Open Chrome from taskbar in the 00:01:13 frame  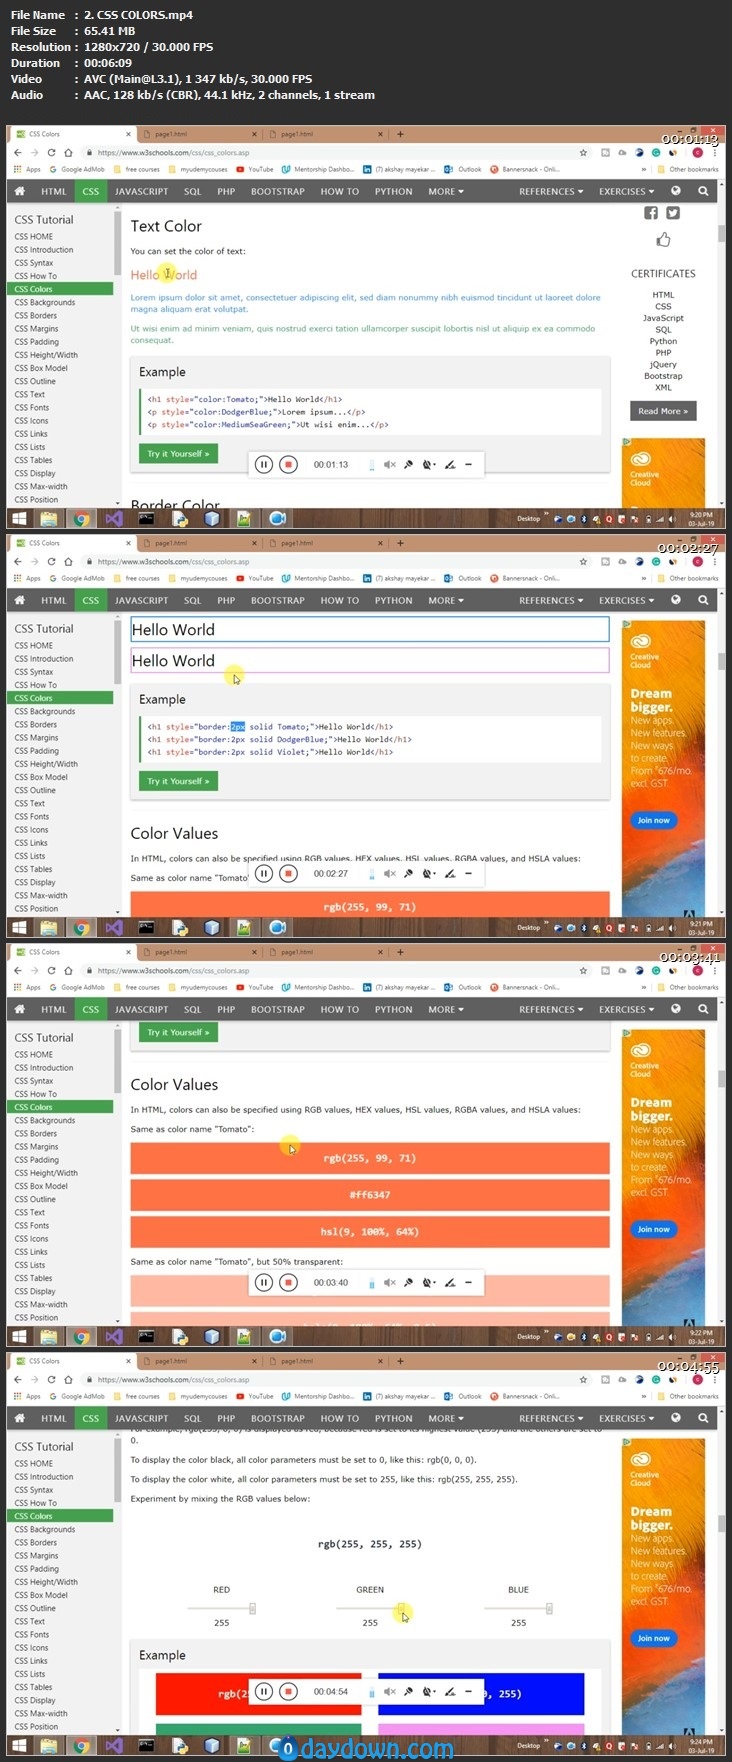click(82, 518)
